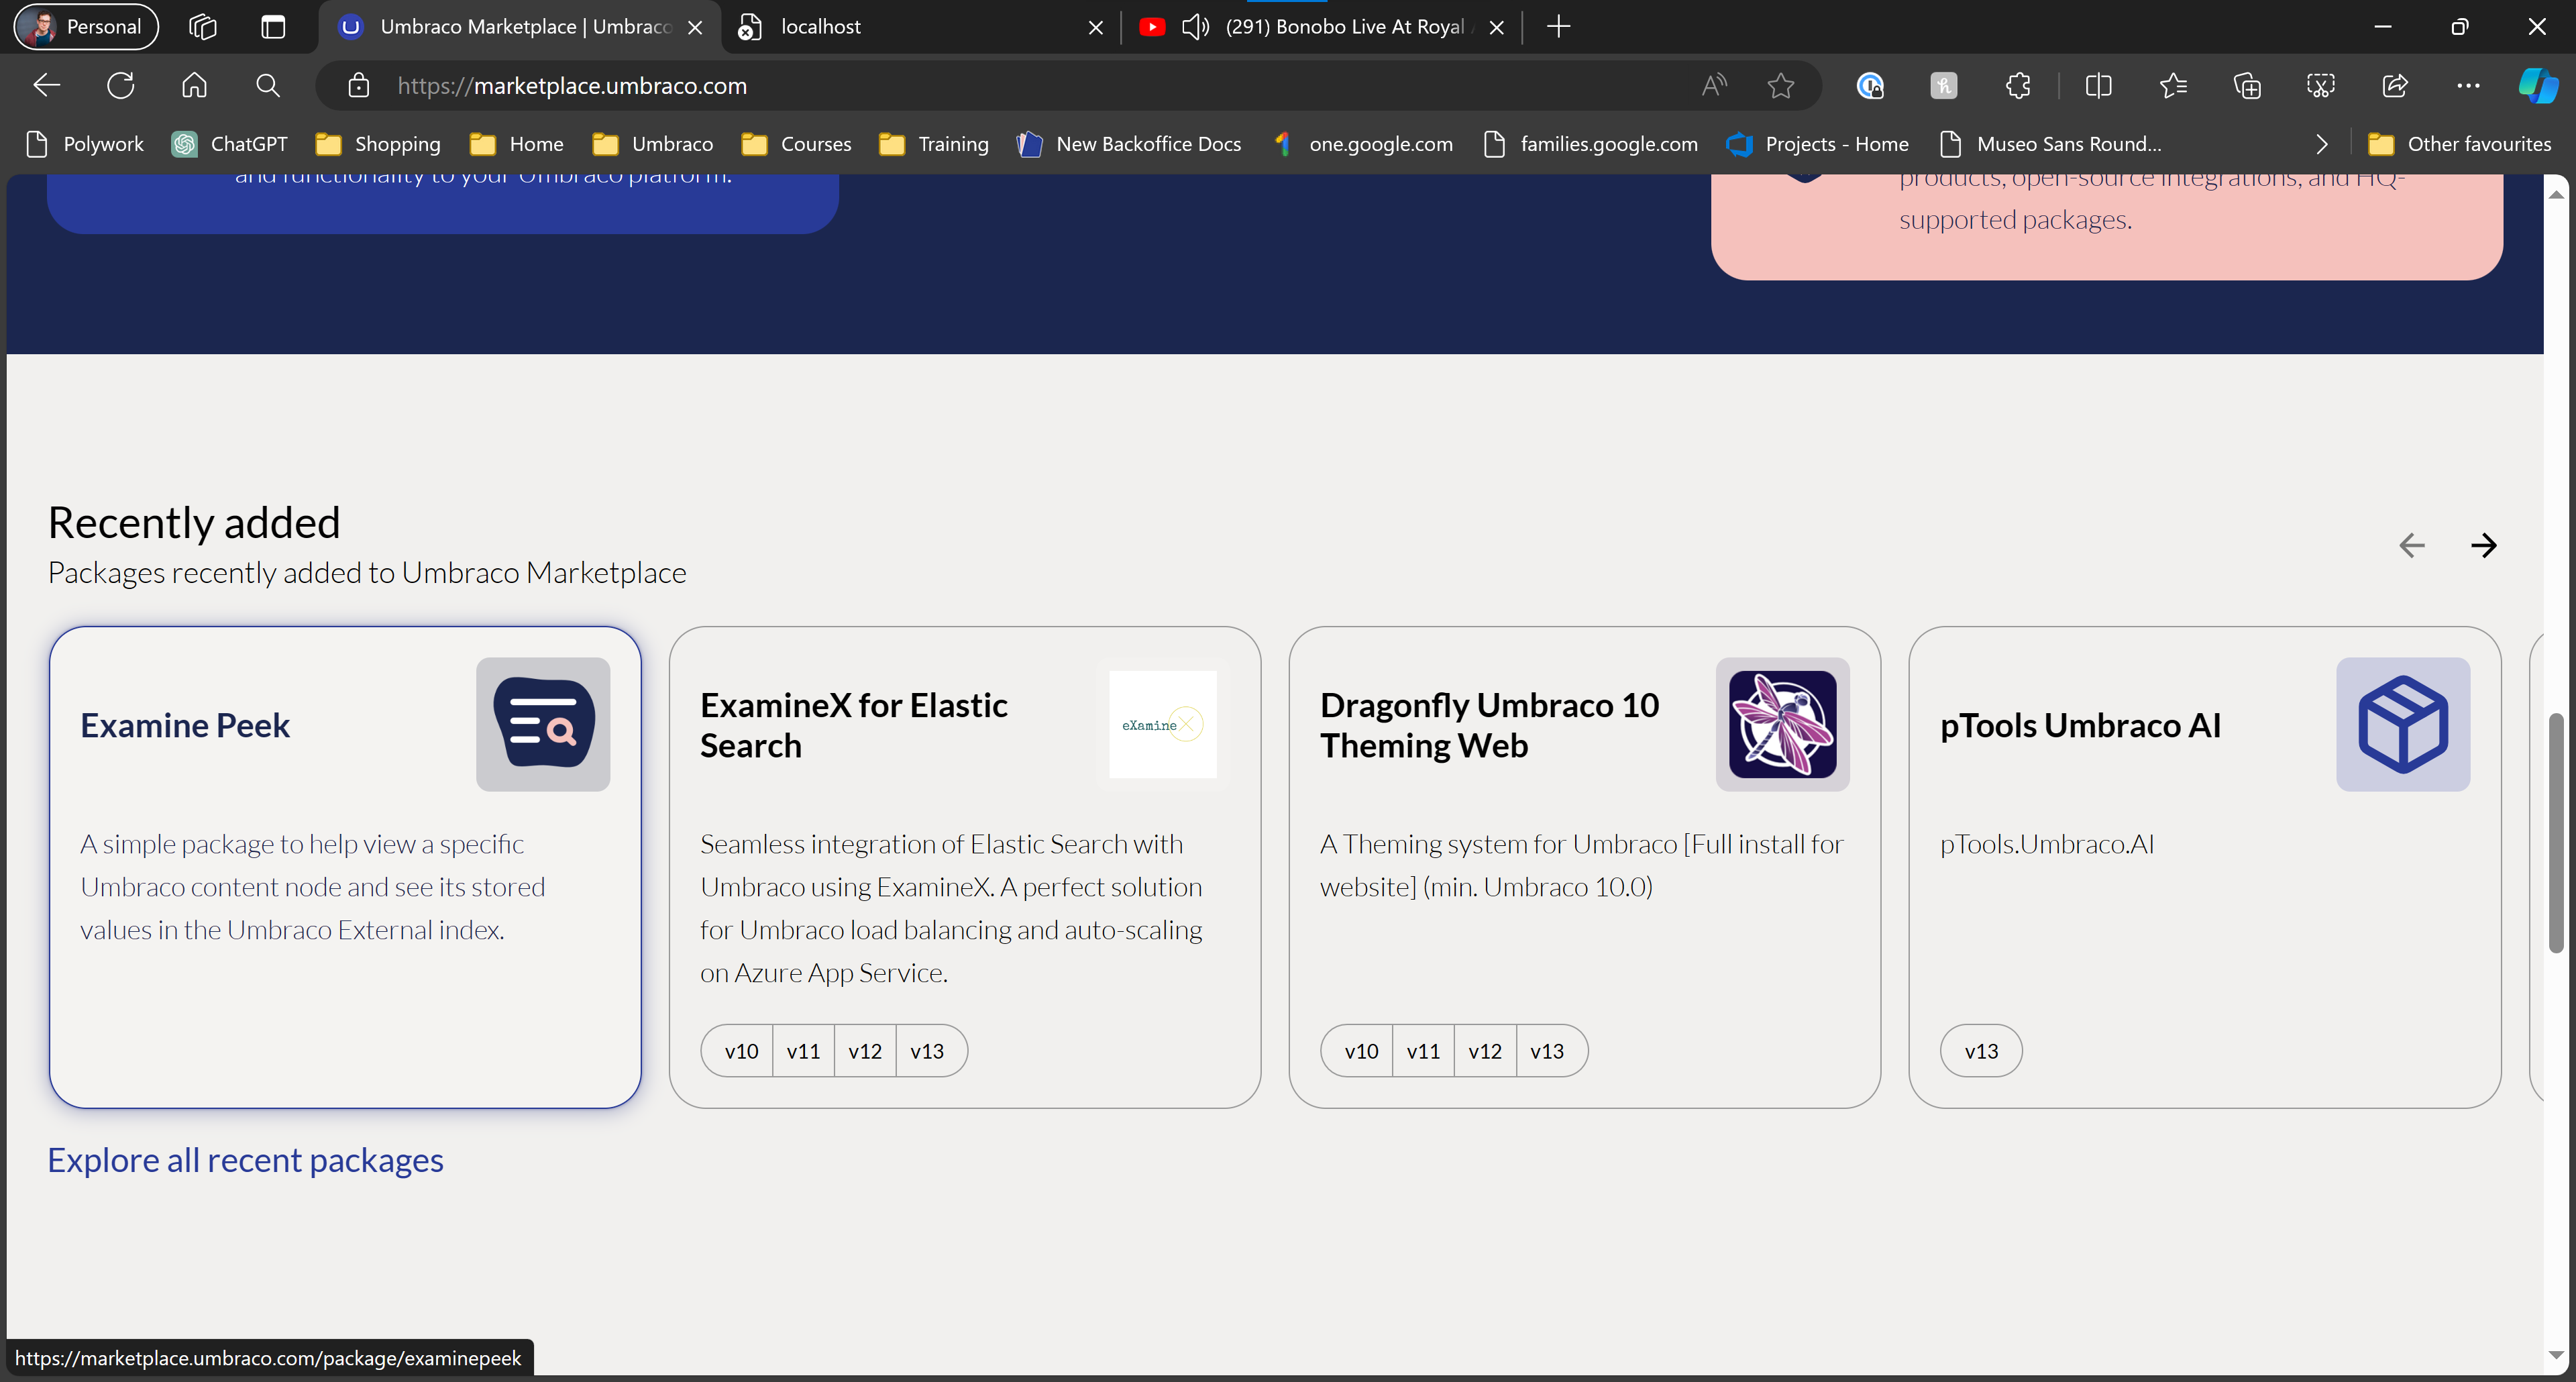
Task: Open the Shopping favourites folder
Action: 377,144
